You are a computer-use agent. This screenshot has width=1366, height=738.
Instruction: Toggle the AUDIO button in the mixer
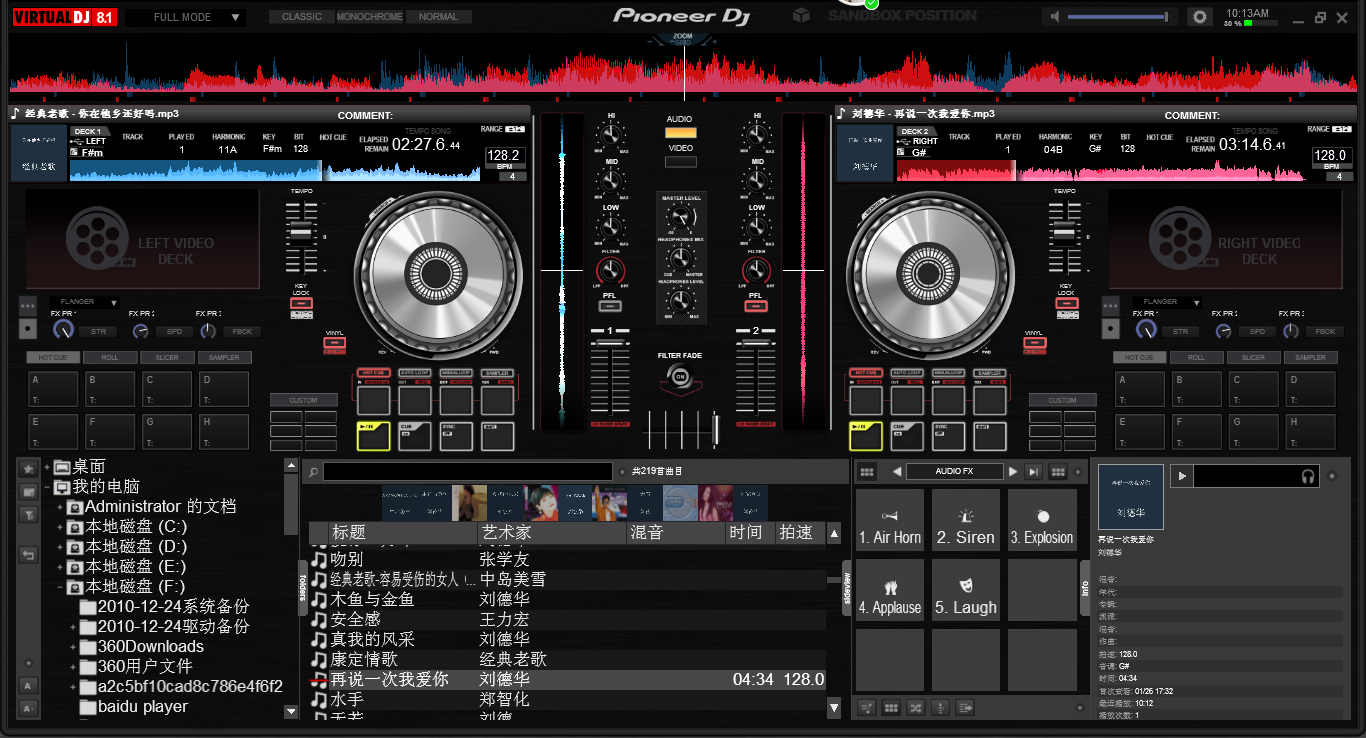pos(680,133)
